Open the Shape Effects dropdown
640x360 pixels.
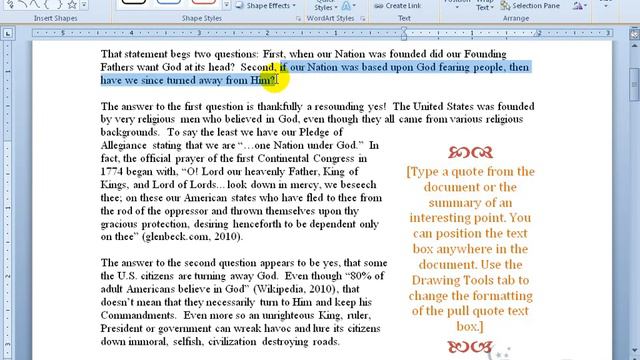tap(266, 5)
